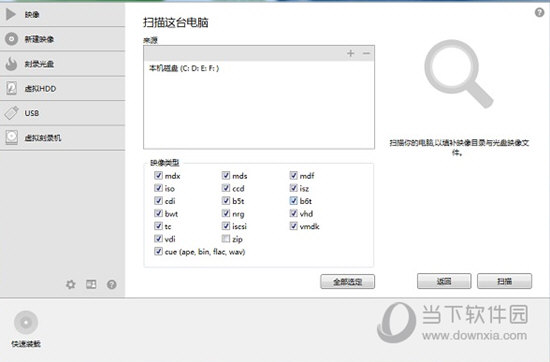Click the 全部选定 select-all button

pos(347,282)
